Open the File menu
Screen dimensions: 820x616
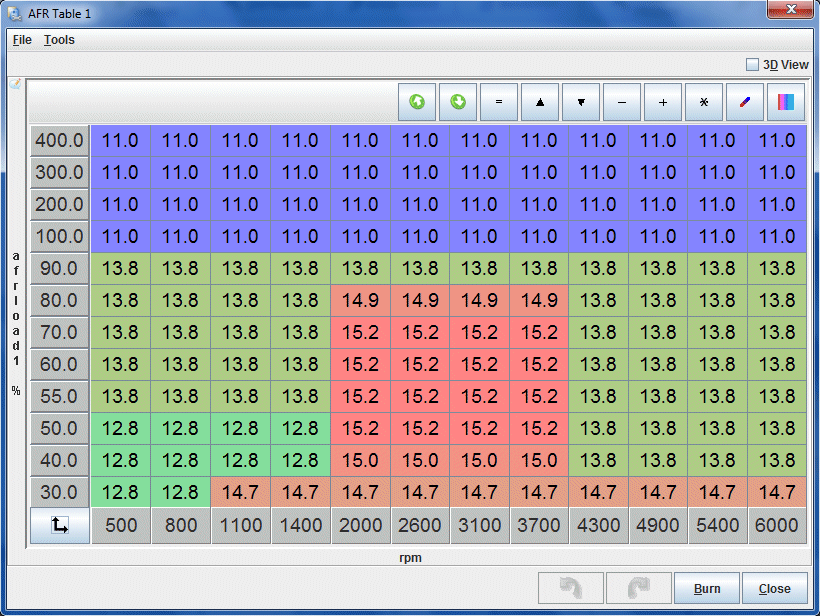pyautogui.click(x=21, y=40)
